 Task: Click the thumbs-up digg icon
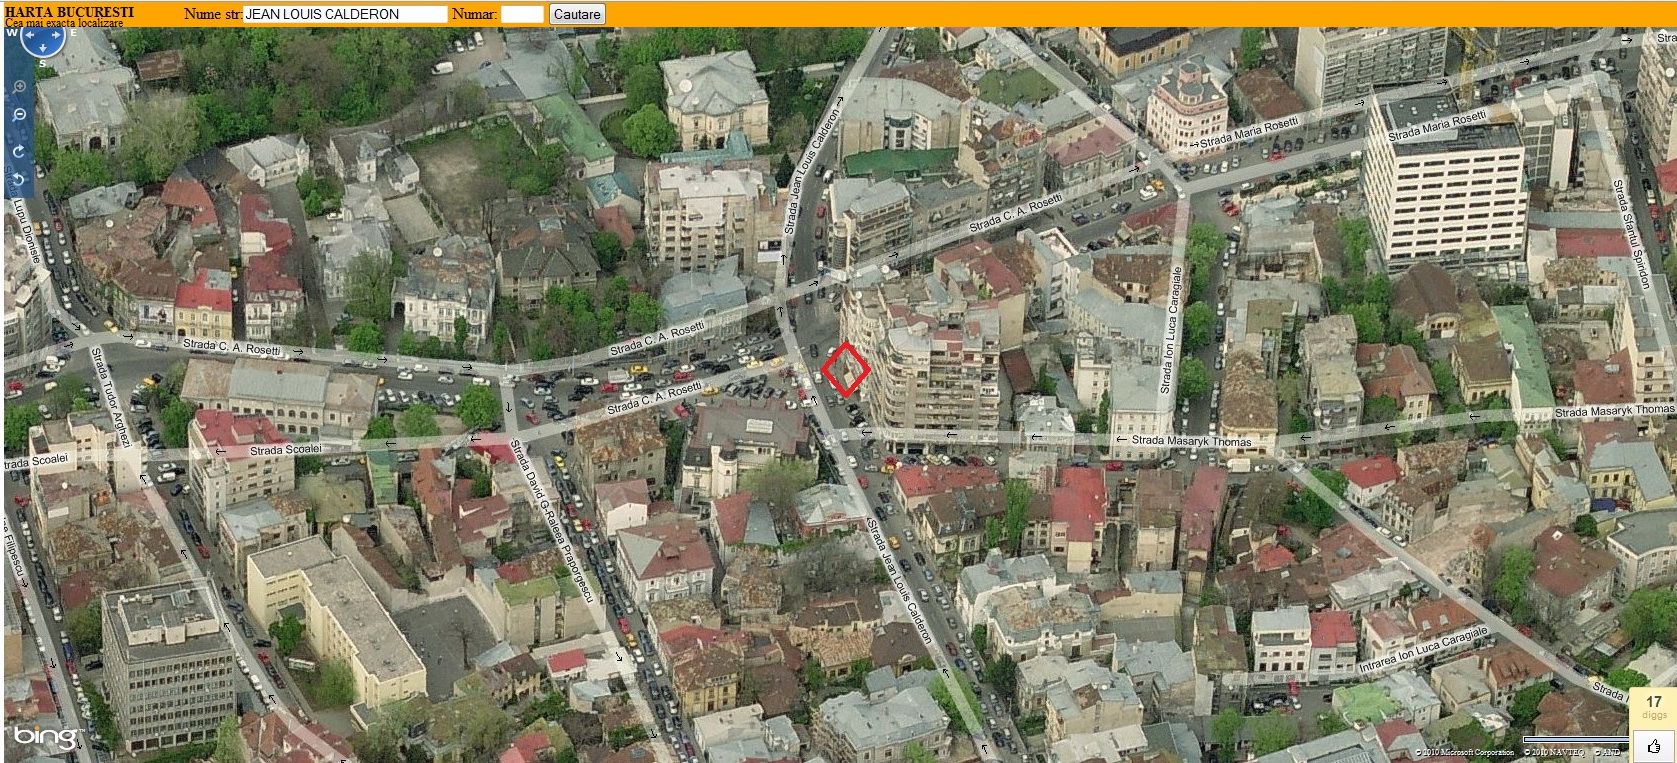coord(1654,746)
